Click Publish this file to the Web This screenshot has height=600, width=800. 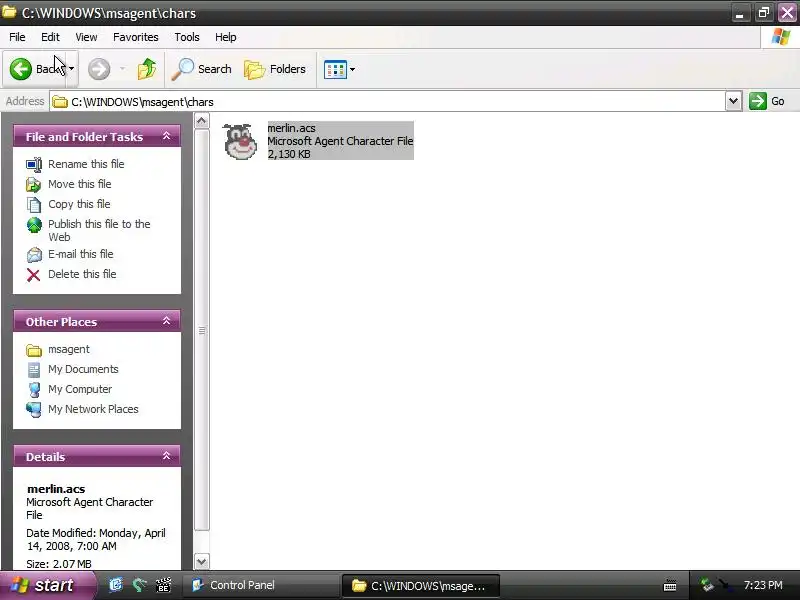pyautogui.click(x=99, y=230)
